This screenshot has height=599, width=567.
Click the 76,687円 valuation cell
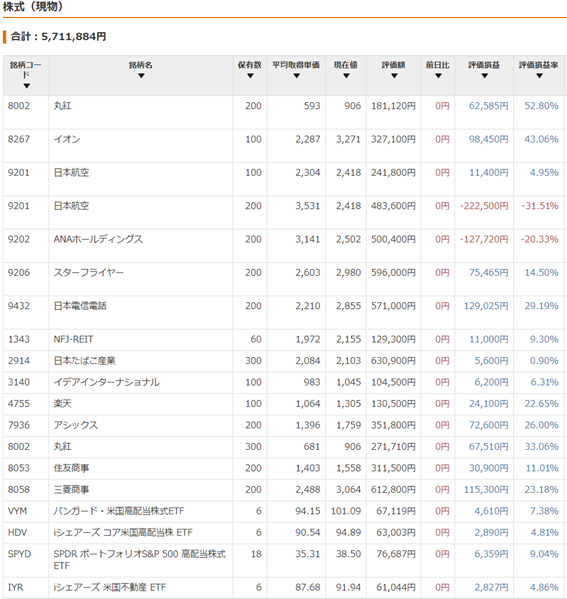point(396,554)
